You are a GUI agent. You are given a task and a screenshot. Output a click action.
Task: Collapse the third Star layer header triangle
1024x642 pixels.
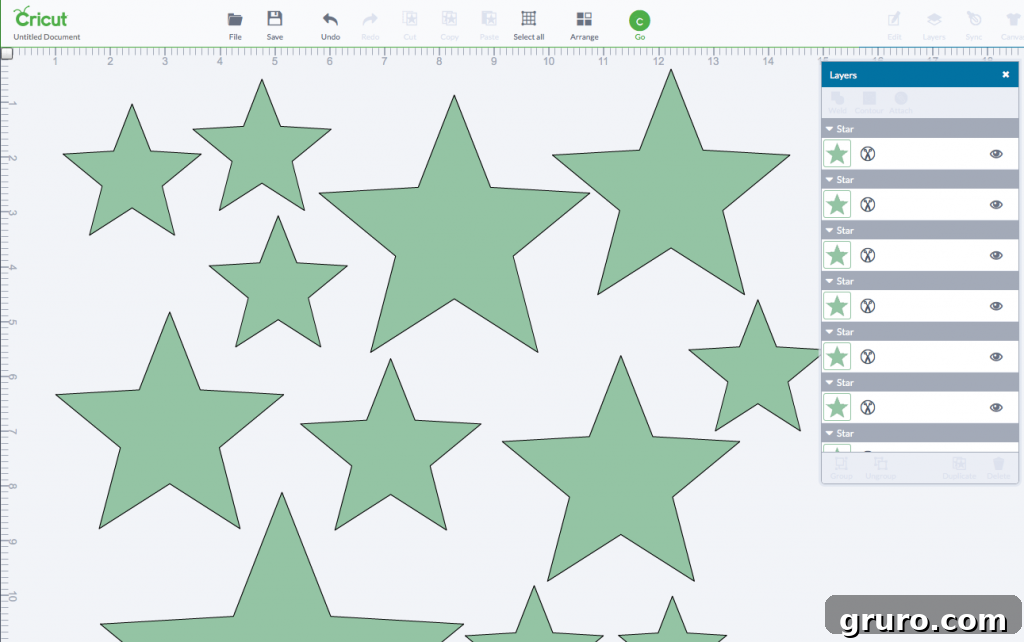[x=829, y=230]
